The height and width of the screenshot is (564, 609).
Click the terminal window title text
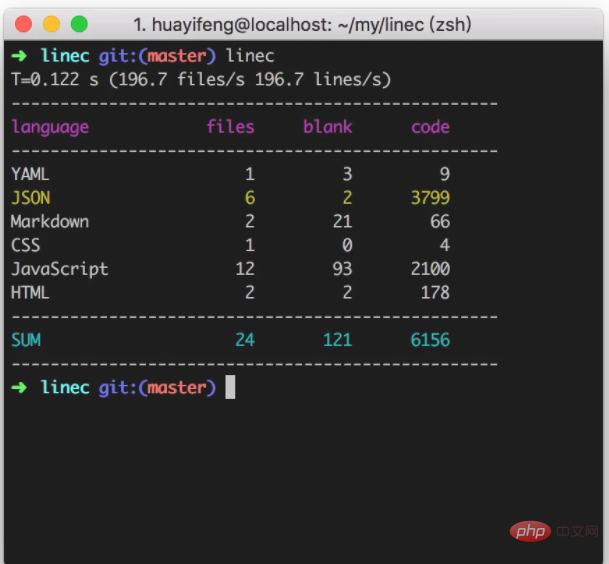point(303,23)
